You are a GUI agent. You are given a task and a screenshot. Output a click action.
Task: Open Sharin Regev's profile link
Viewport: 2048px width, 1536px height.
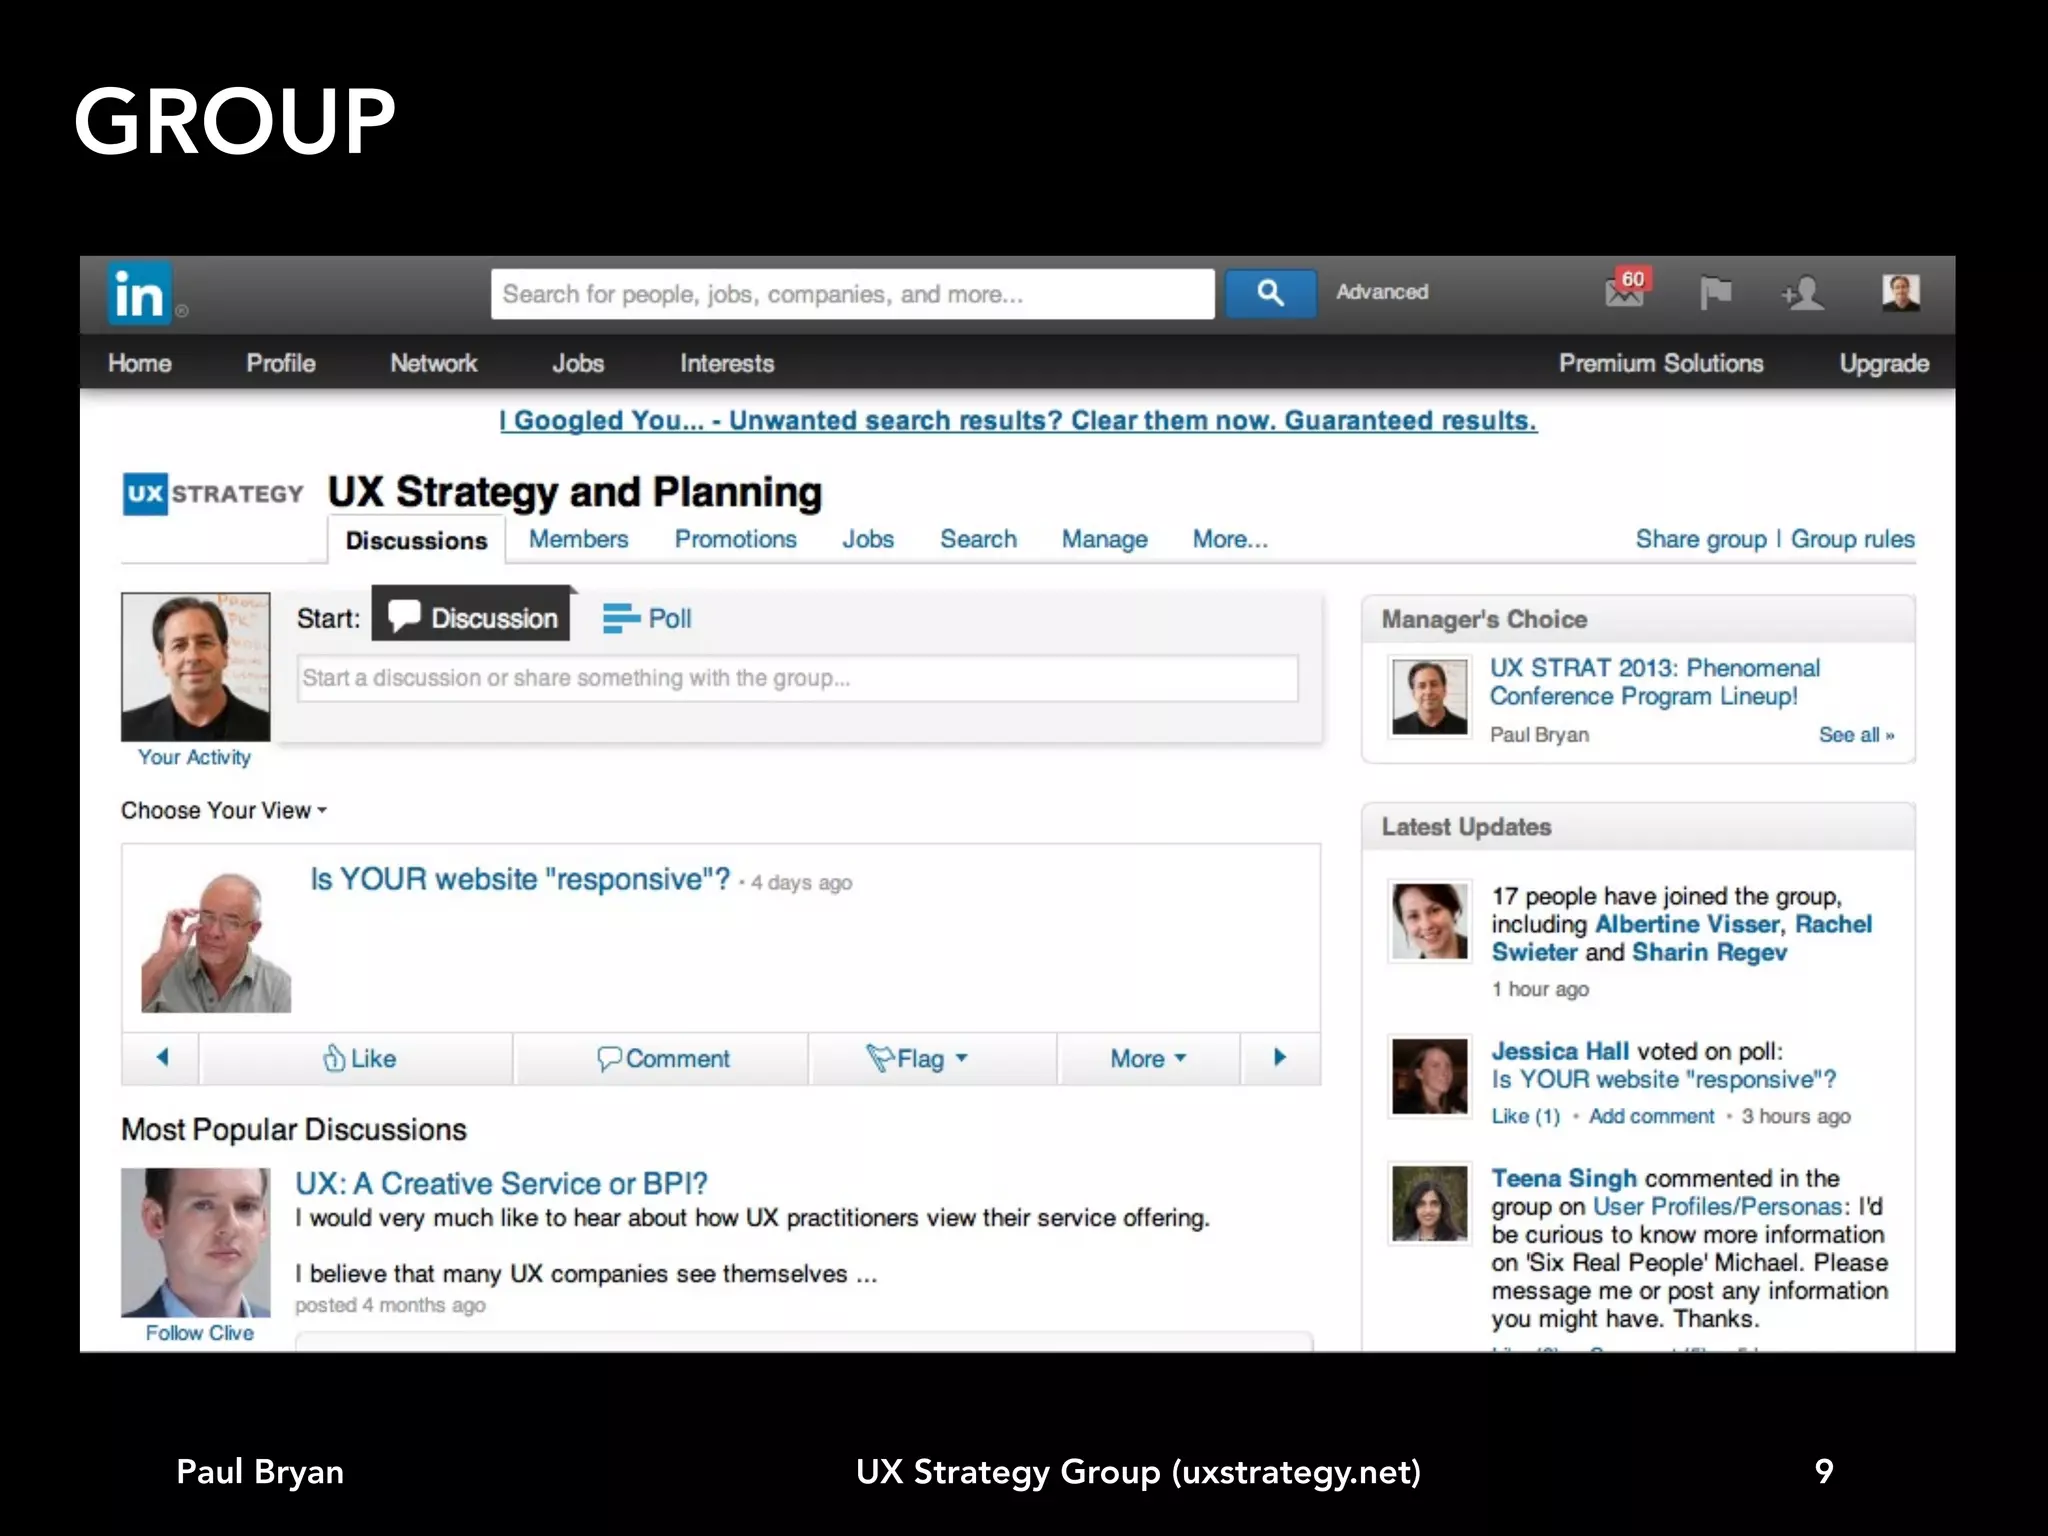1709,952
